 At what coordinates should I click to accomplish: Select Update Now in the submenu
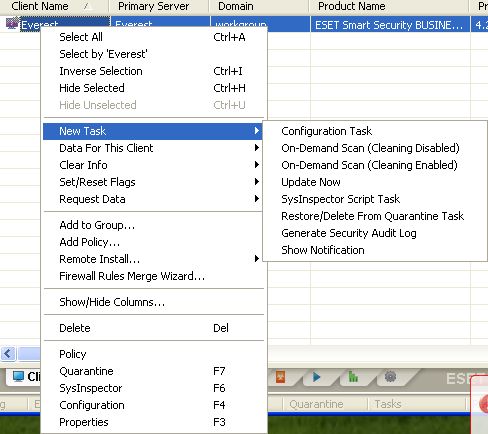tap(311, 182)
